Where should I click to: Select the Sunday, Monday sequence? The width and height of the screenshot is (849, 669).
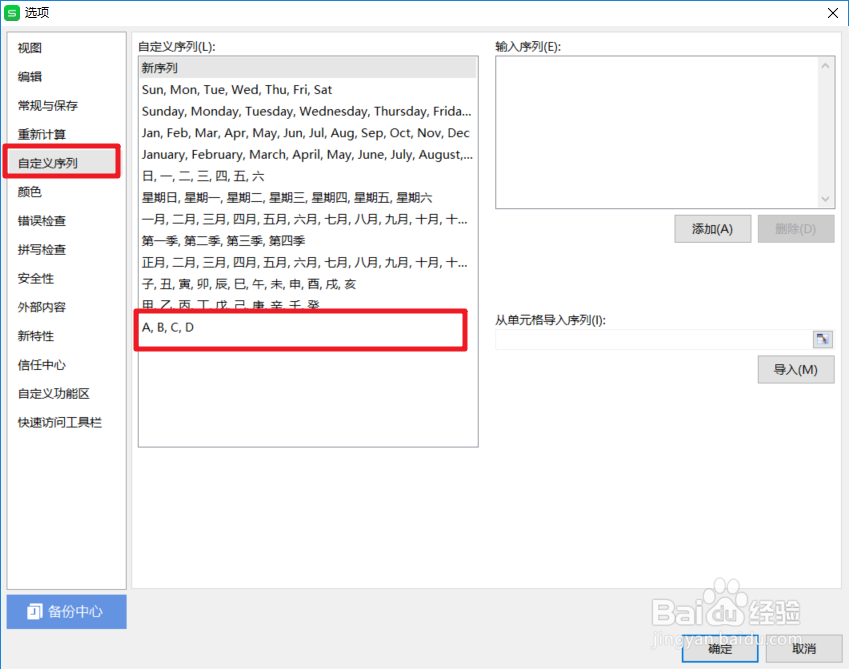308,111
